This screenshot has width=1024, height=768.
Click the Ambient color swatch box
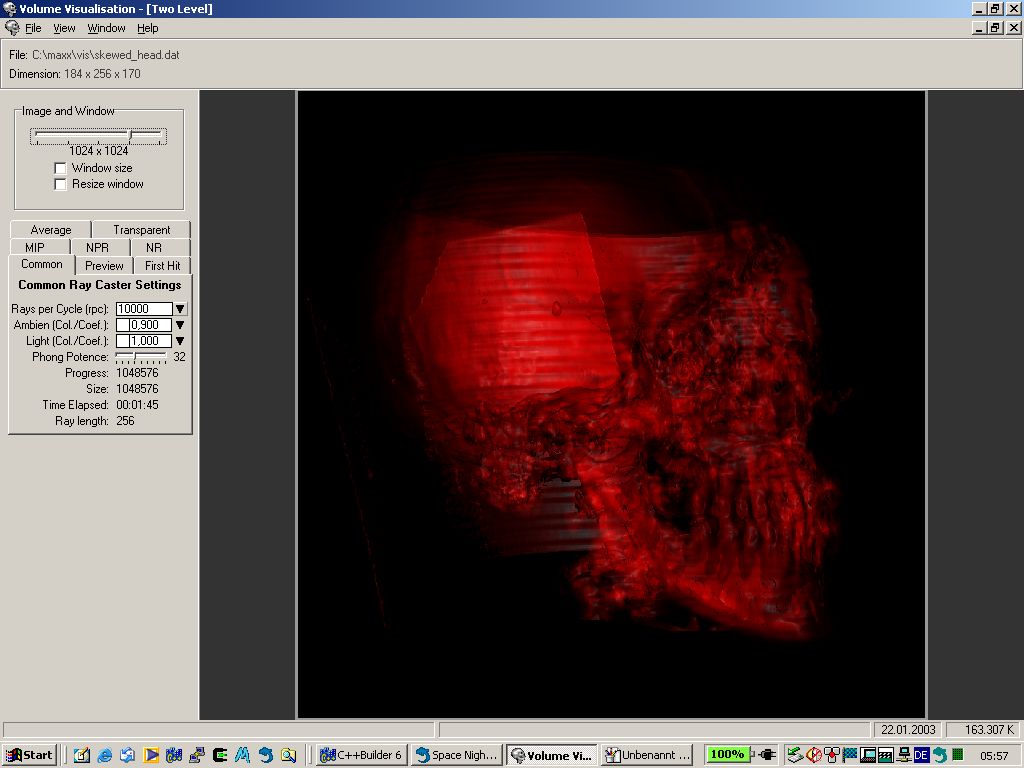click(x=123, y=325)
